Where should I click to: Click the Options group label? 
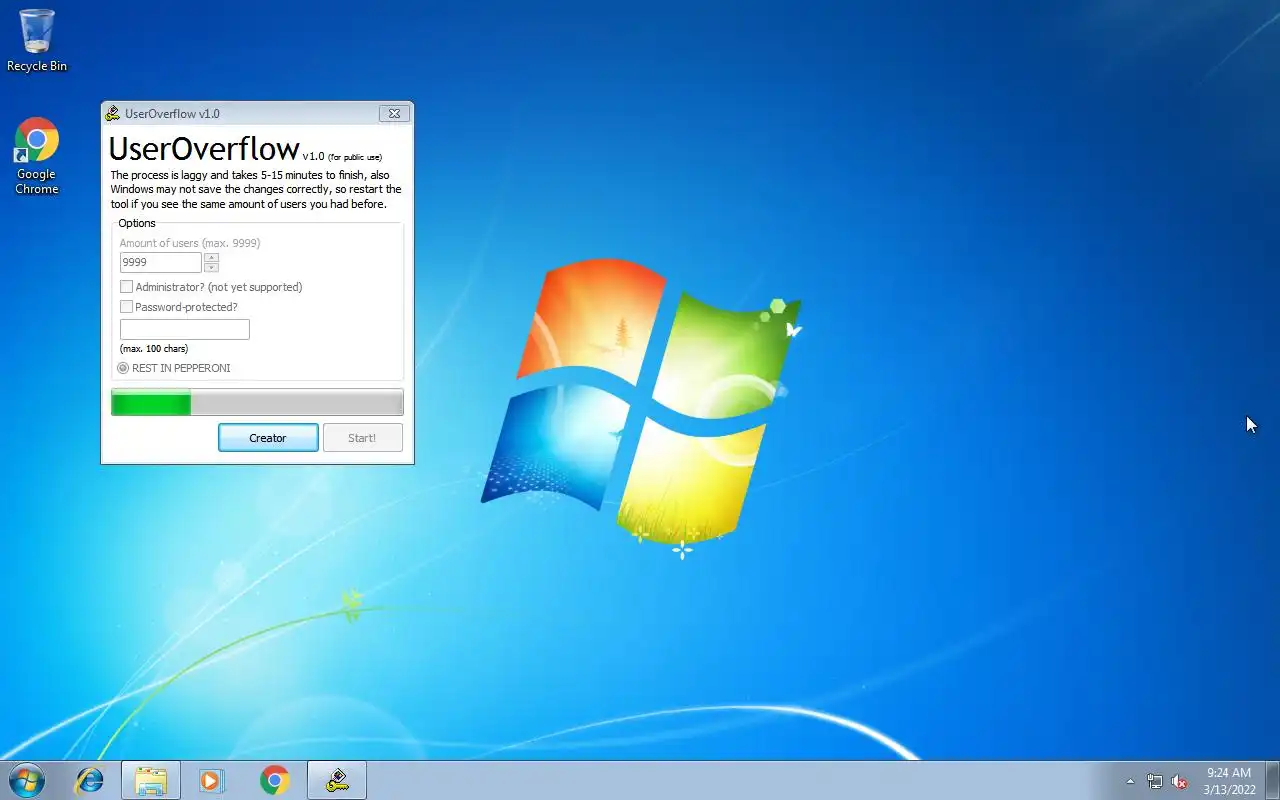click(x=137, y=223)
